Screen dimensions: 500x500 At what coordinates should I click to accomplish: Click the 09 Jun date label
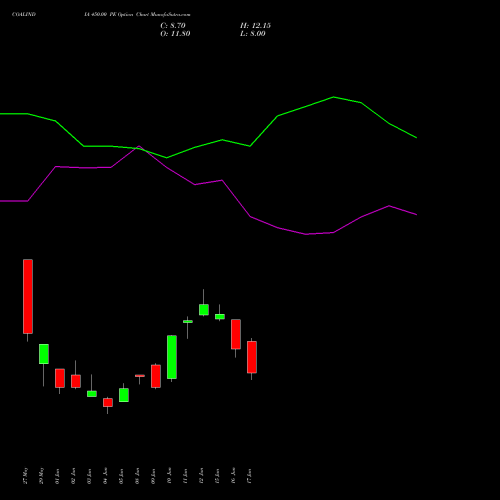tap(154, 476)
